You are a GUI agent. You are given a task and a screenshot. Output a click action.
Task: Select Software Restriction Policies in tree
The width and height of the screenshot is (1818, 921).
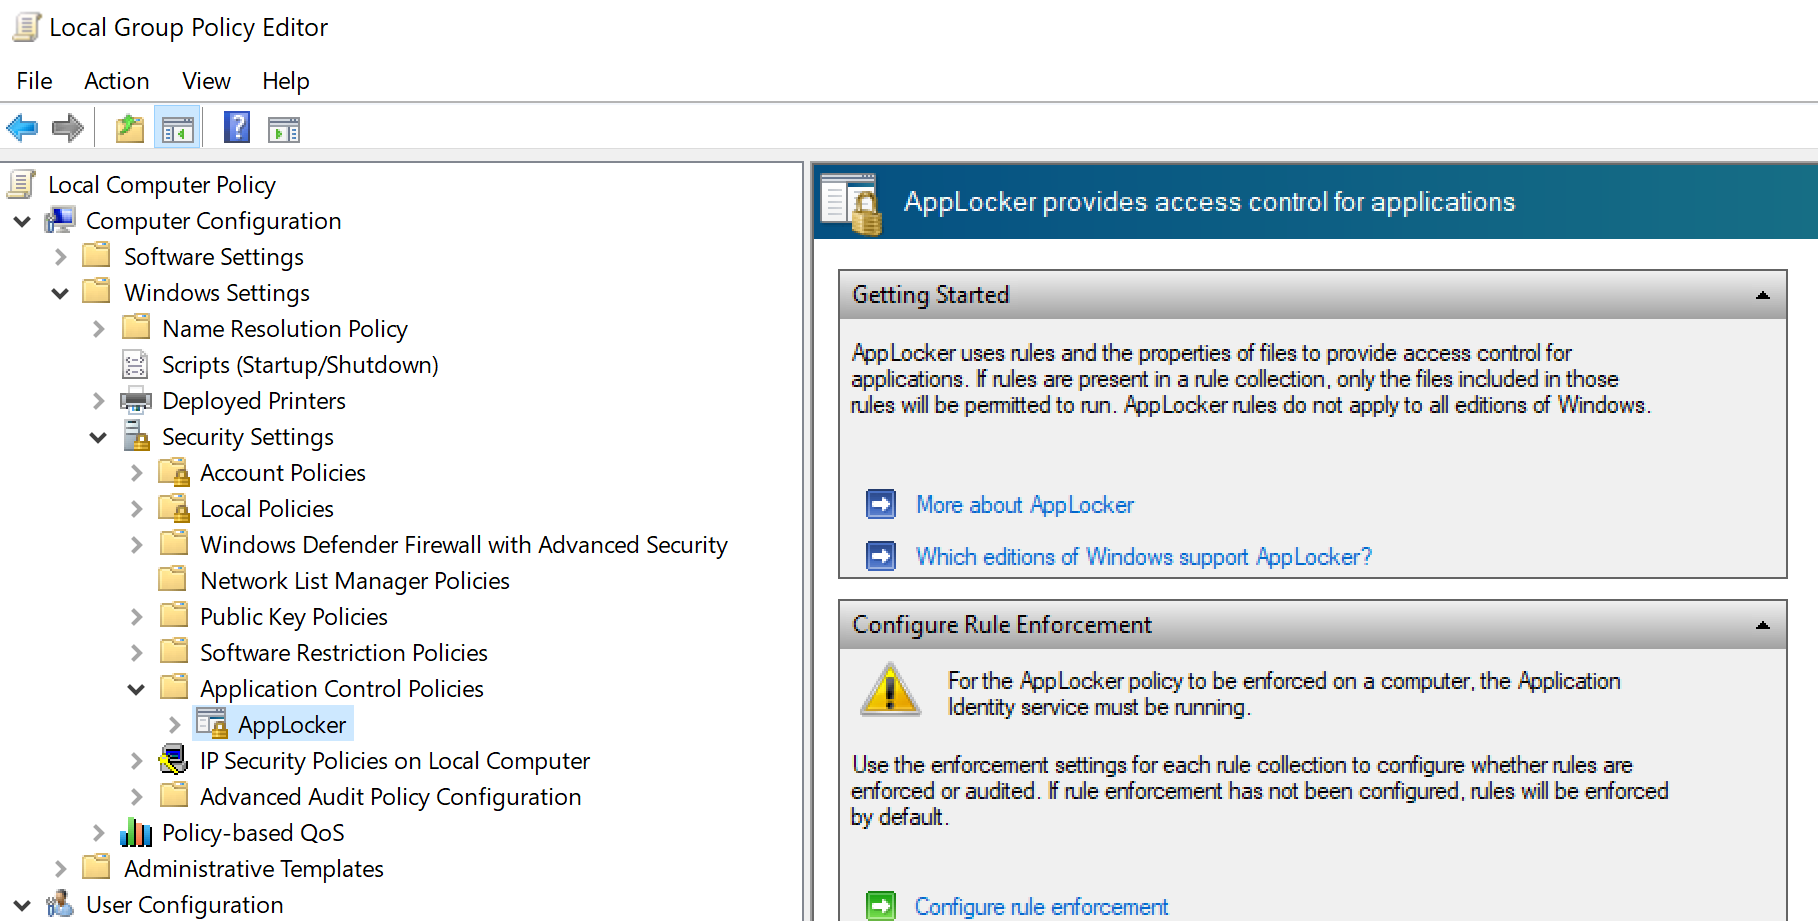[343, 653]
